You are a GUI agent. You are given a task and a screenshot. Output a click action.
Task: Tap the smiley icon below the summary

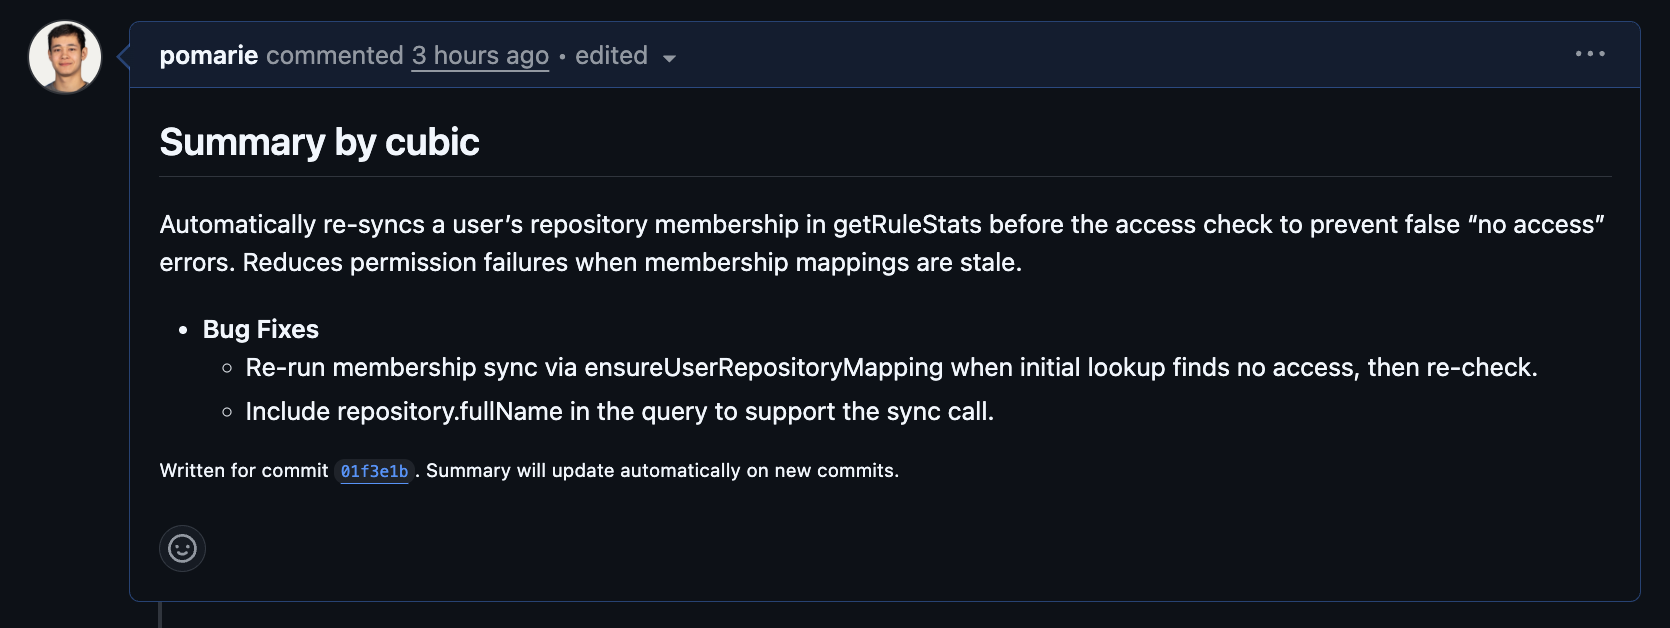pyautogui.click(x=181, y=548)
